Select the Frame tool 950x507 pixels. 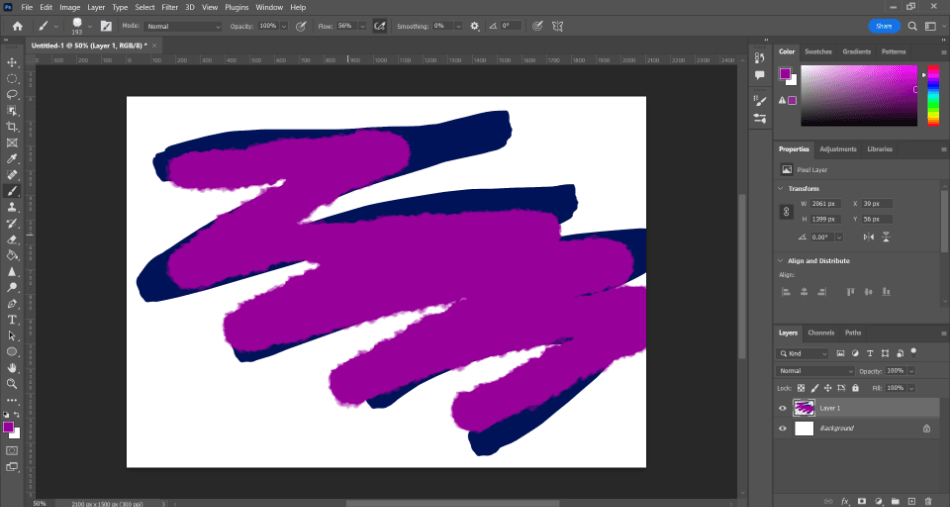[x=12, y=143]
